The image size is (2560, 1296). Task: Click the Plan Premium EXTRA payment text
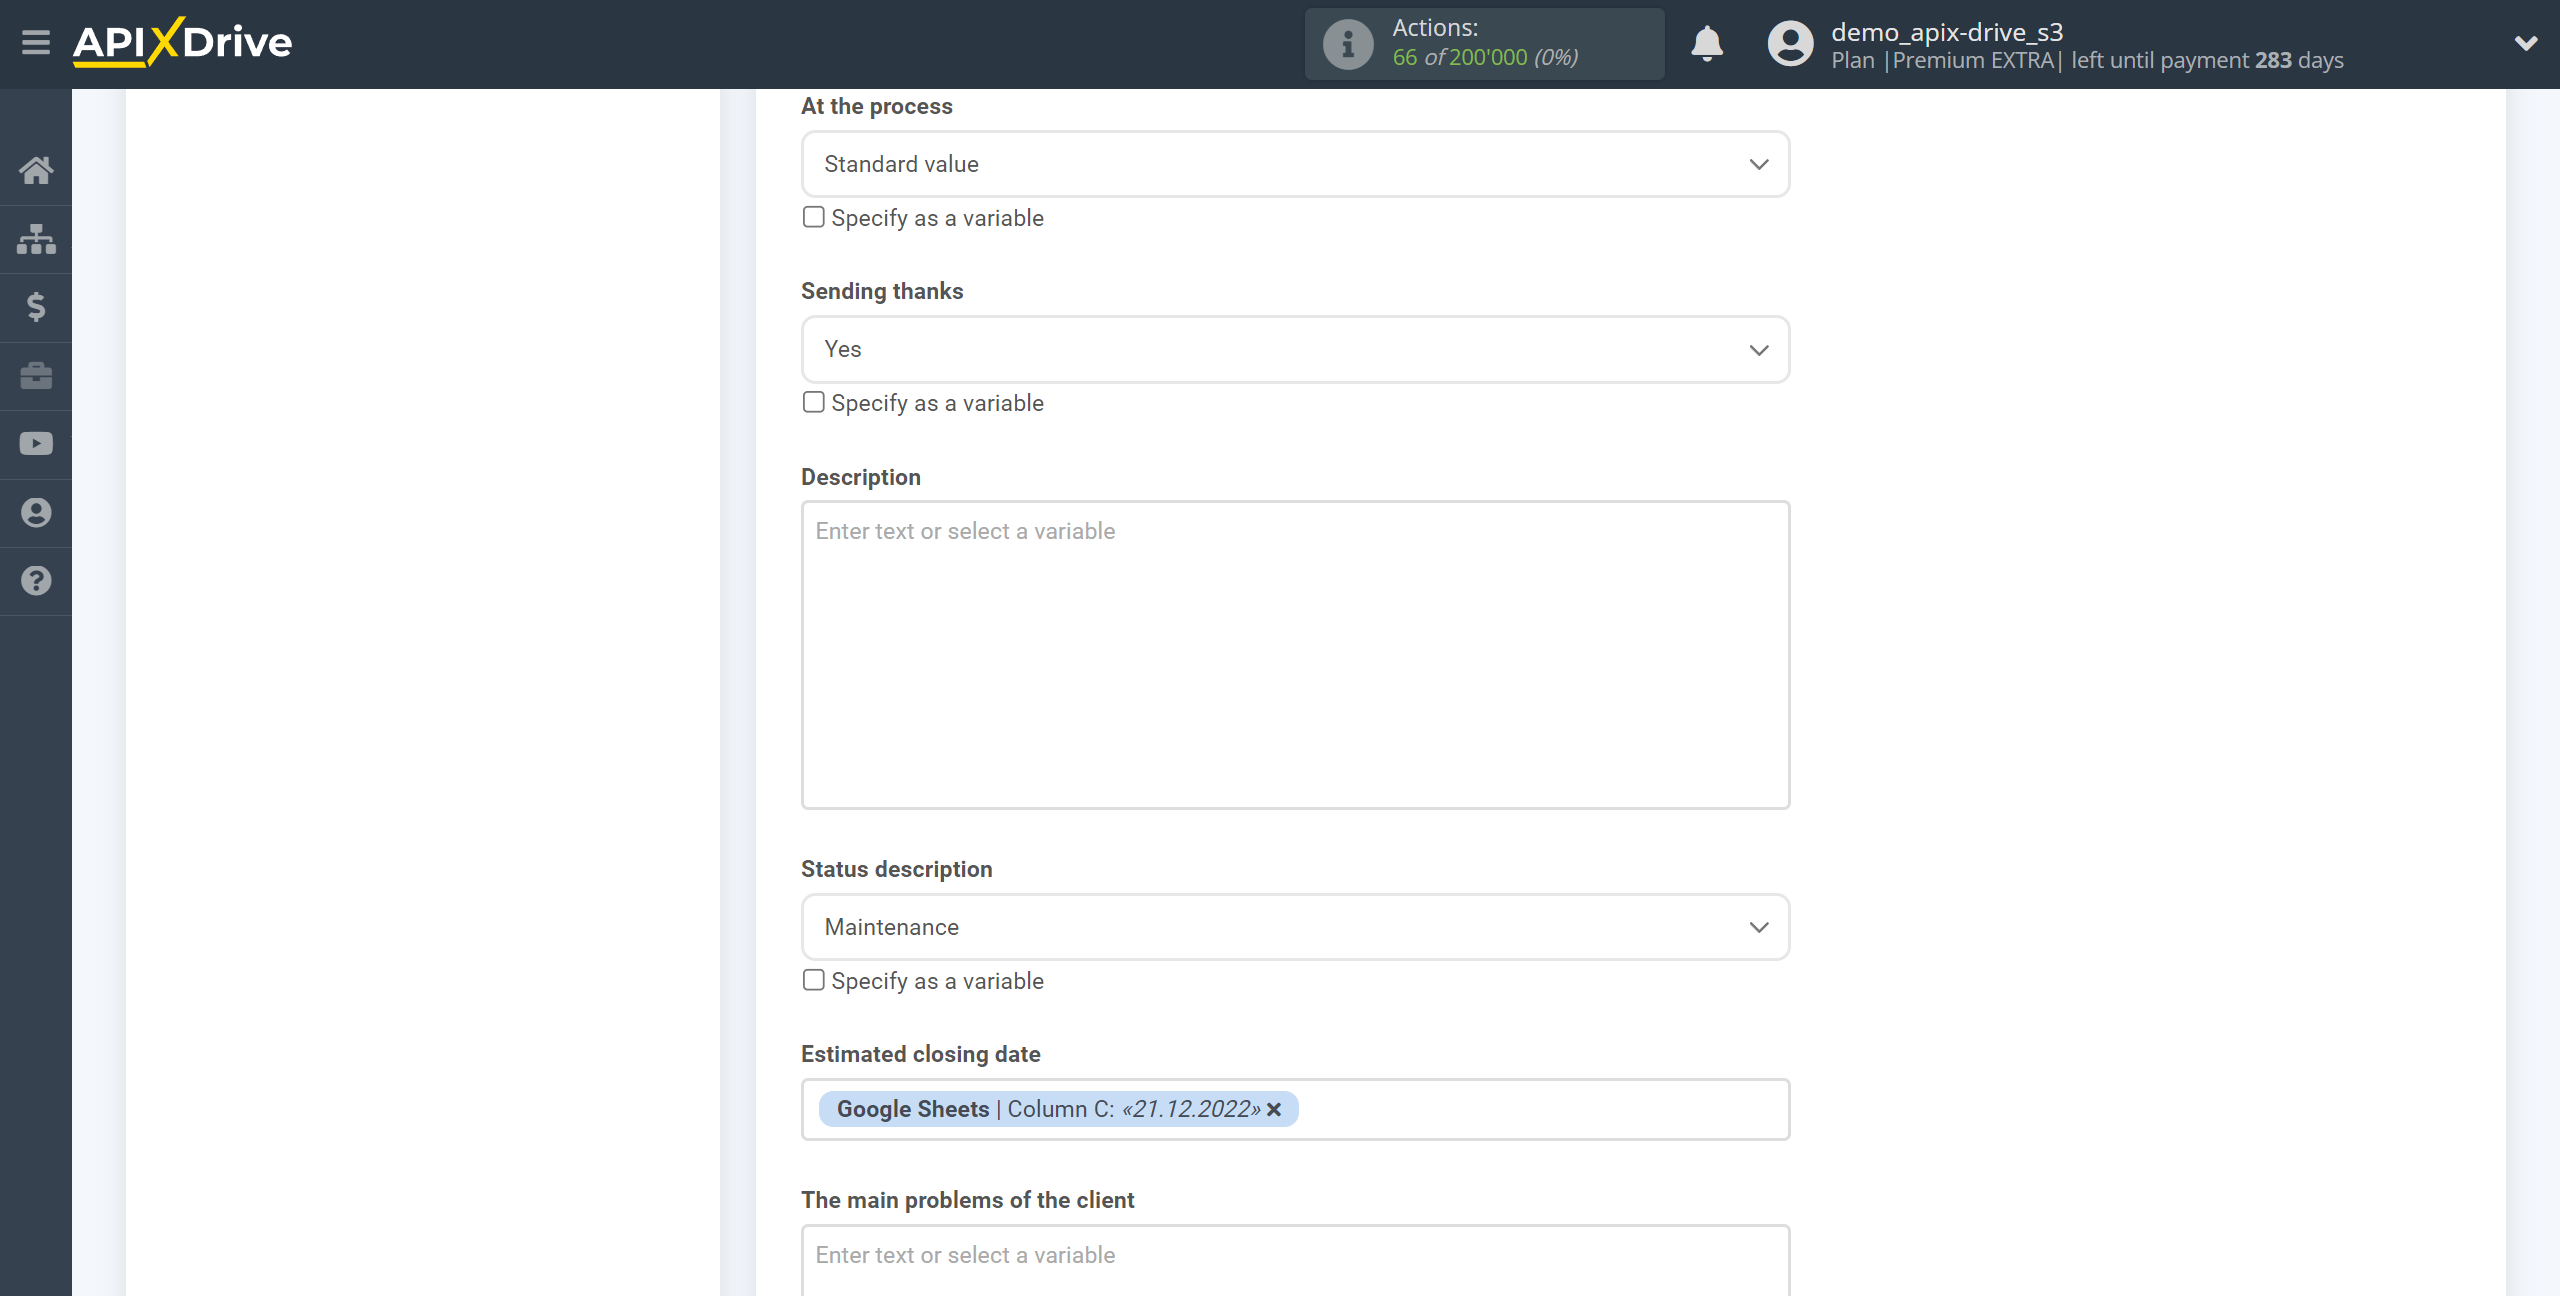coord(2087,60)
